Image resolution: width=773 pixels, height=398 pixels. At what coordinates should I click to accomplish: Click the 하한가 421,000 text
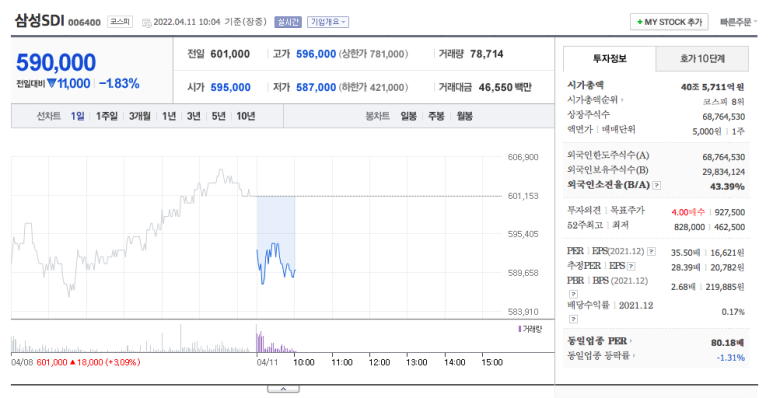[x=374, y=87]
